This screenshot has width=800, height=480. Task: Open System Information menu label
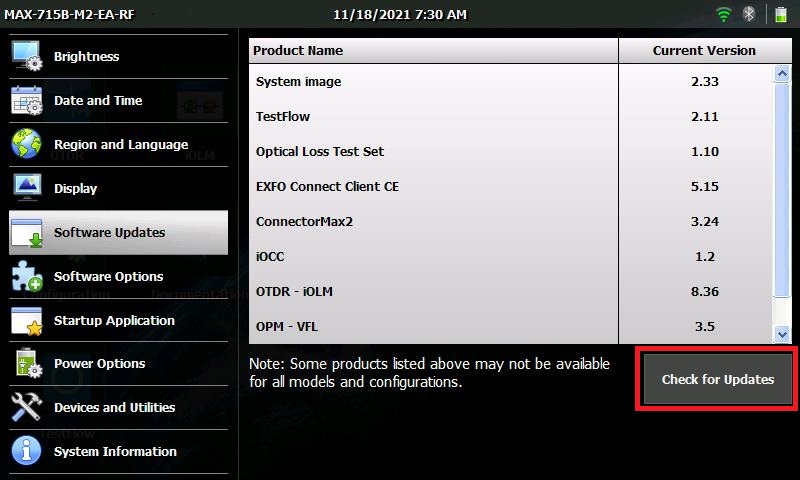pos(115,451)
